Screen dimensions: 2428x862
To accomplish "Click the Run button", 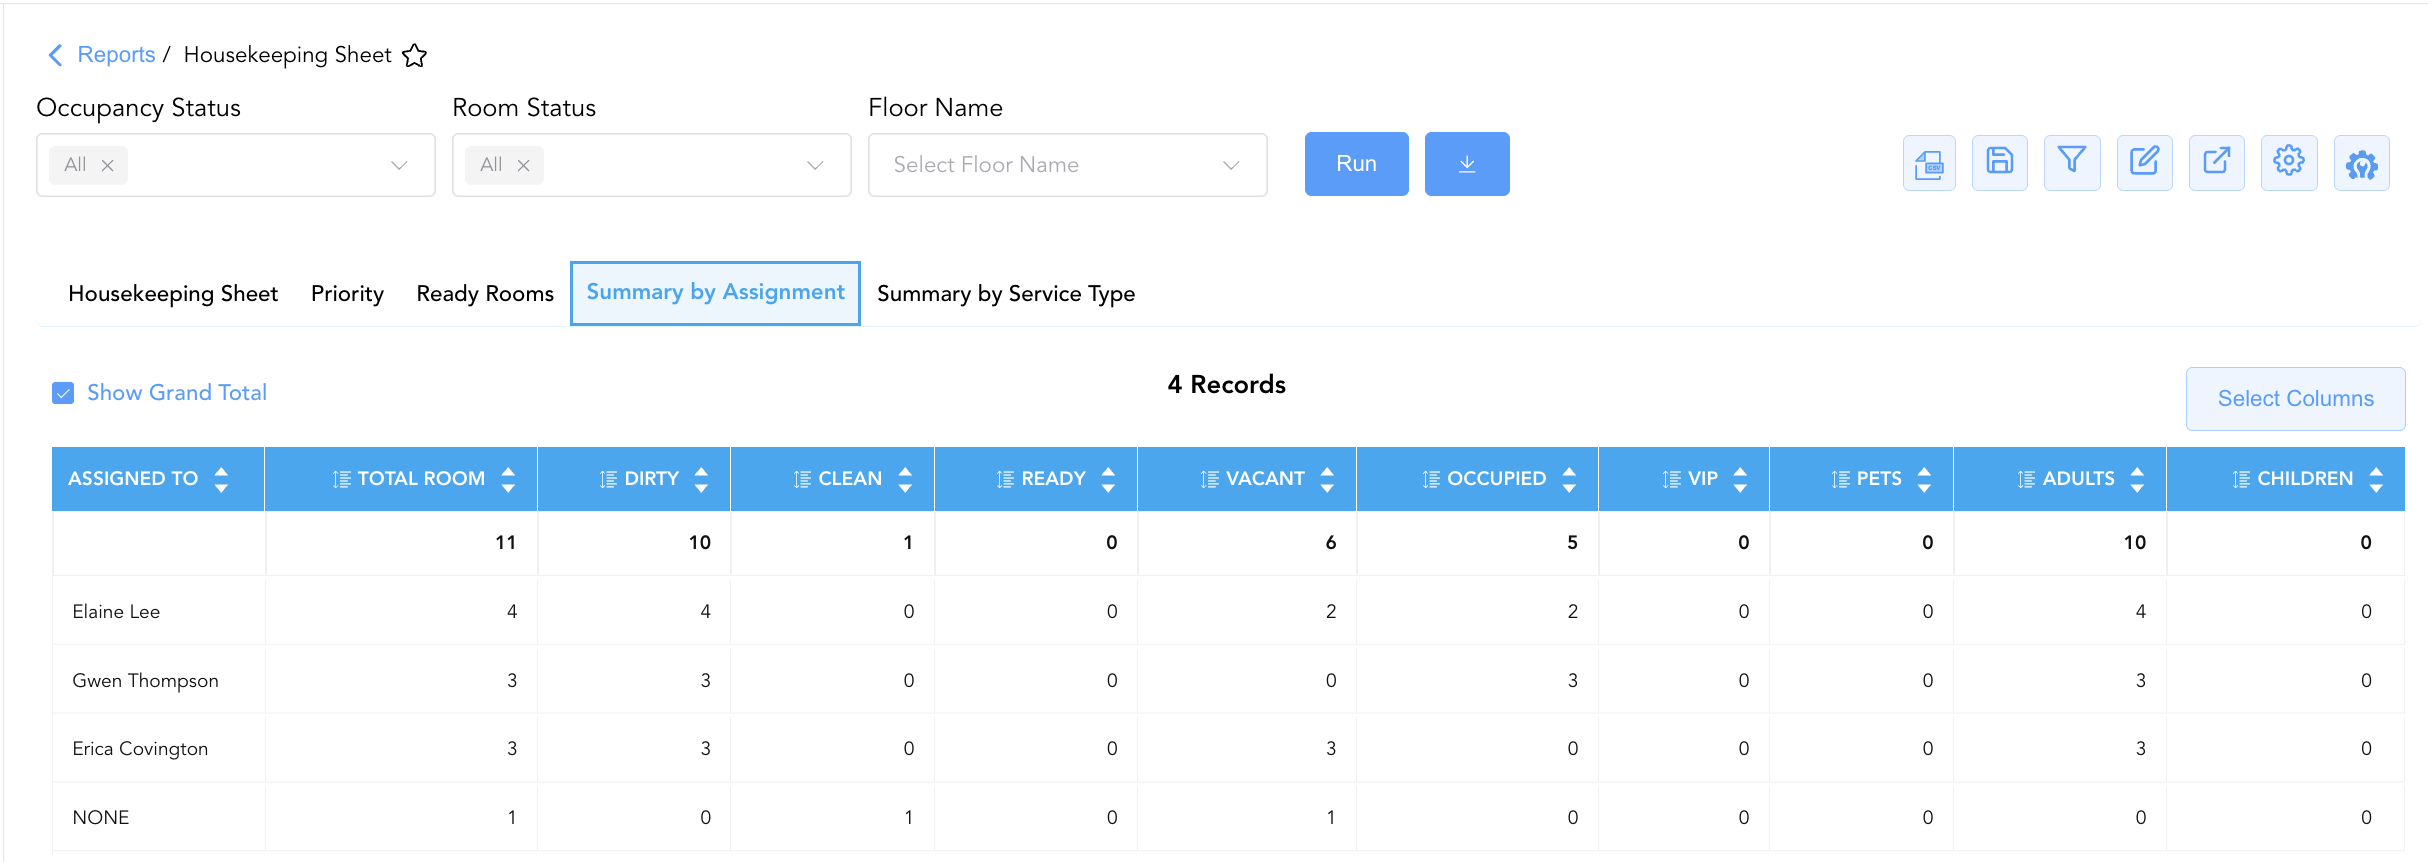I will point(1357,164).
